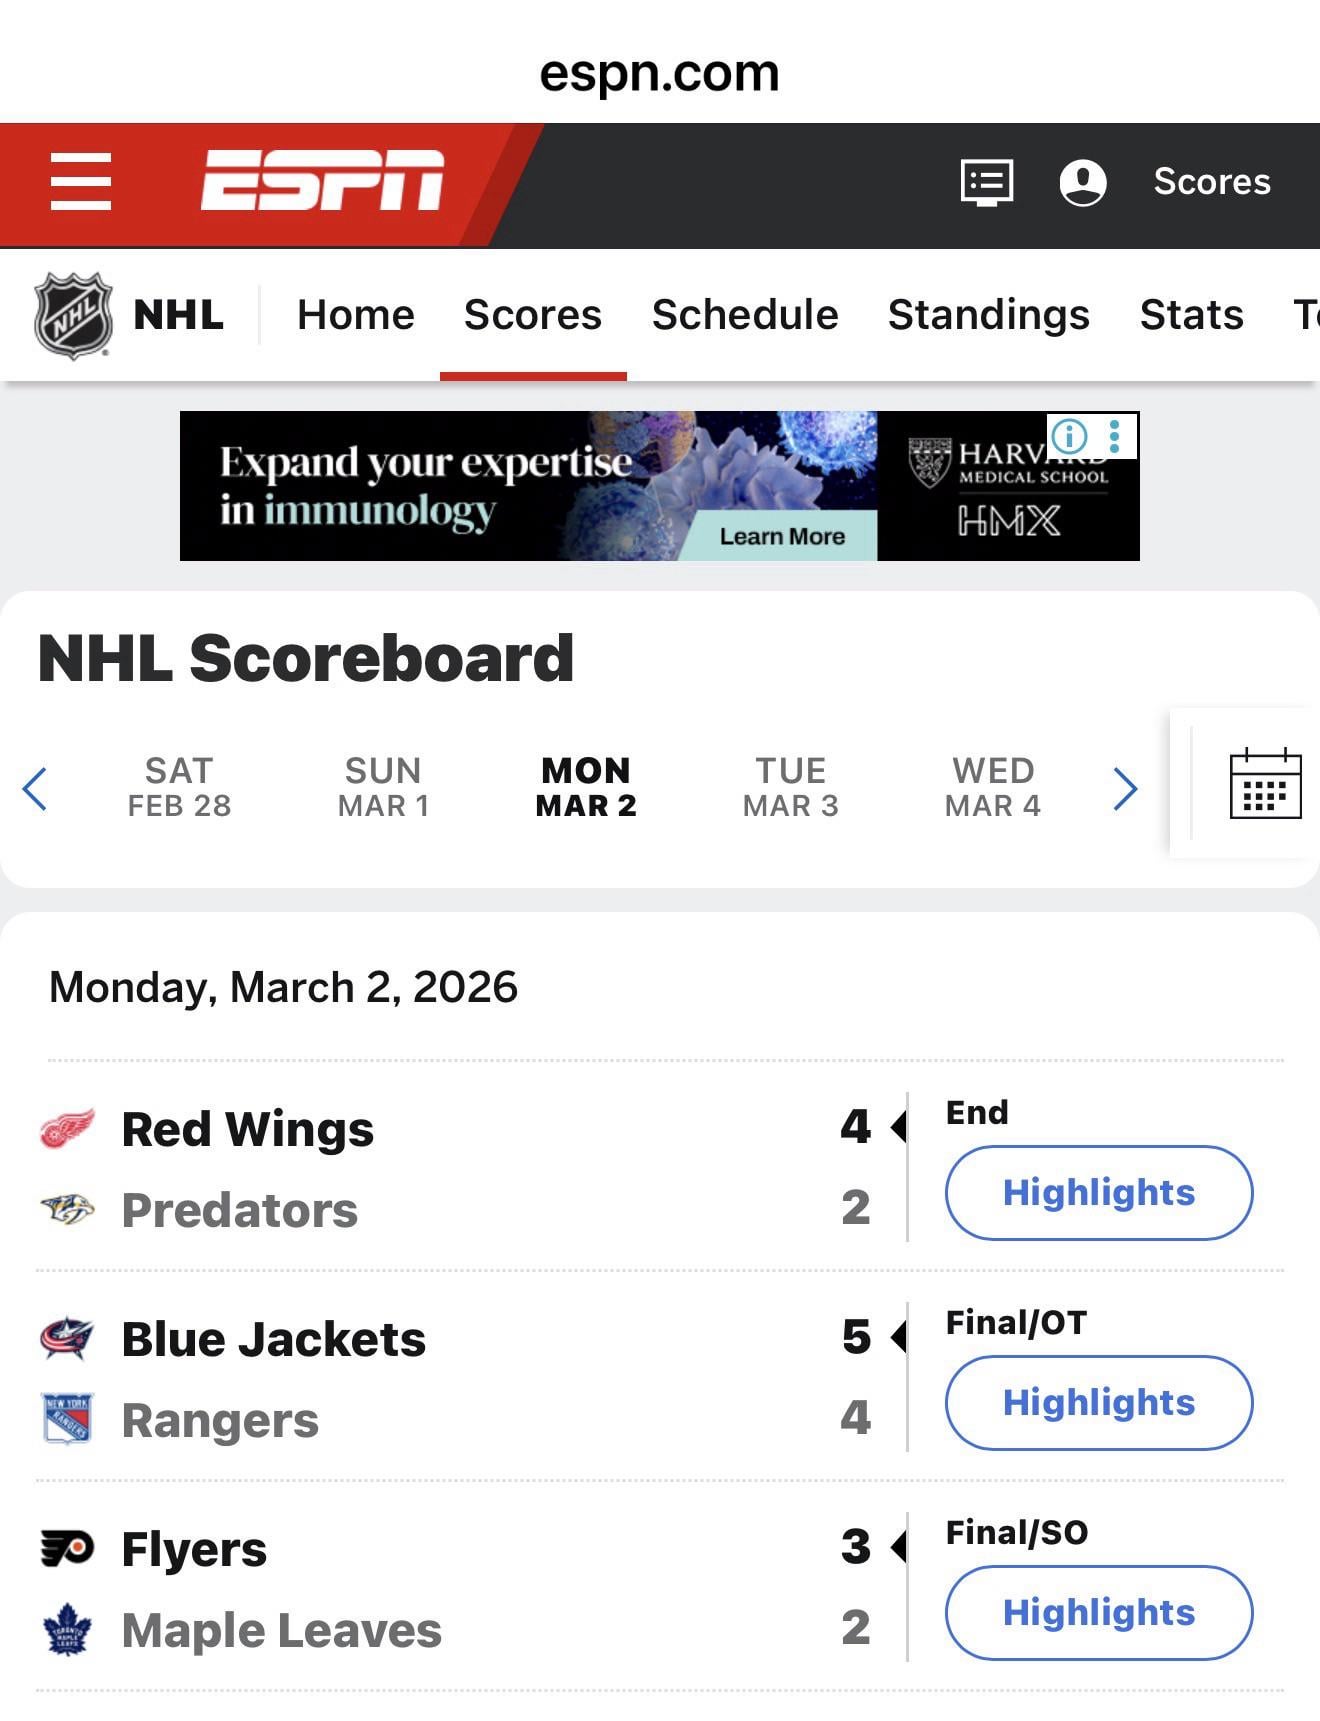1320x1721 pixels.
Task: Click the Maple Leafs team logo
Action: point(67,1629)
